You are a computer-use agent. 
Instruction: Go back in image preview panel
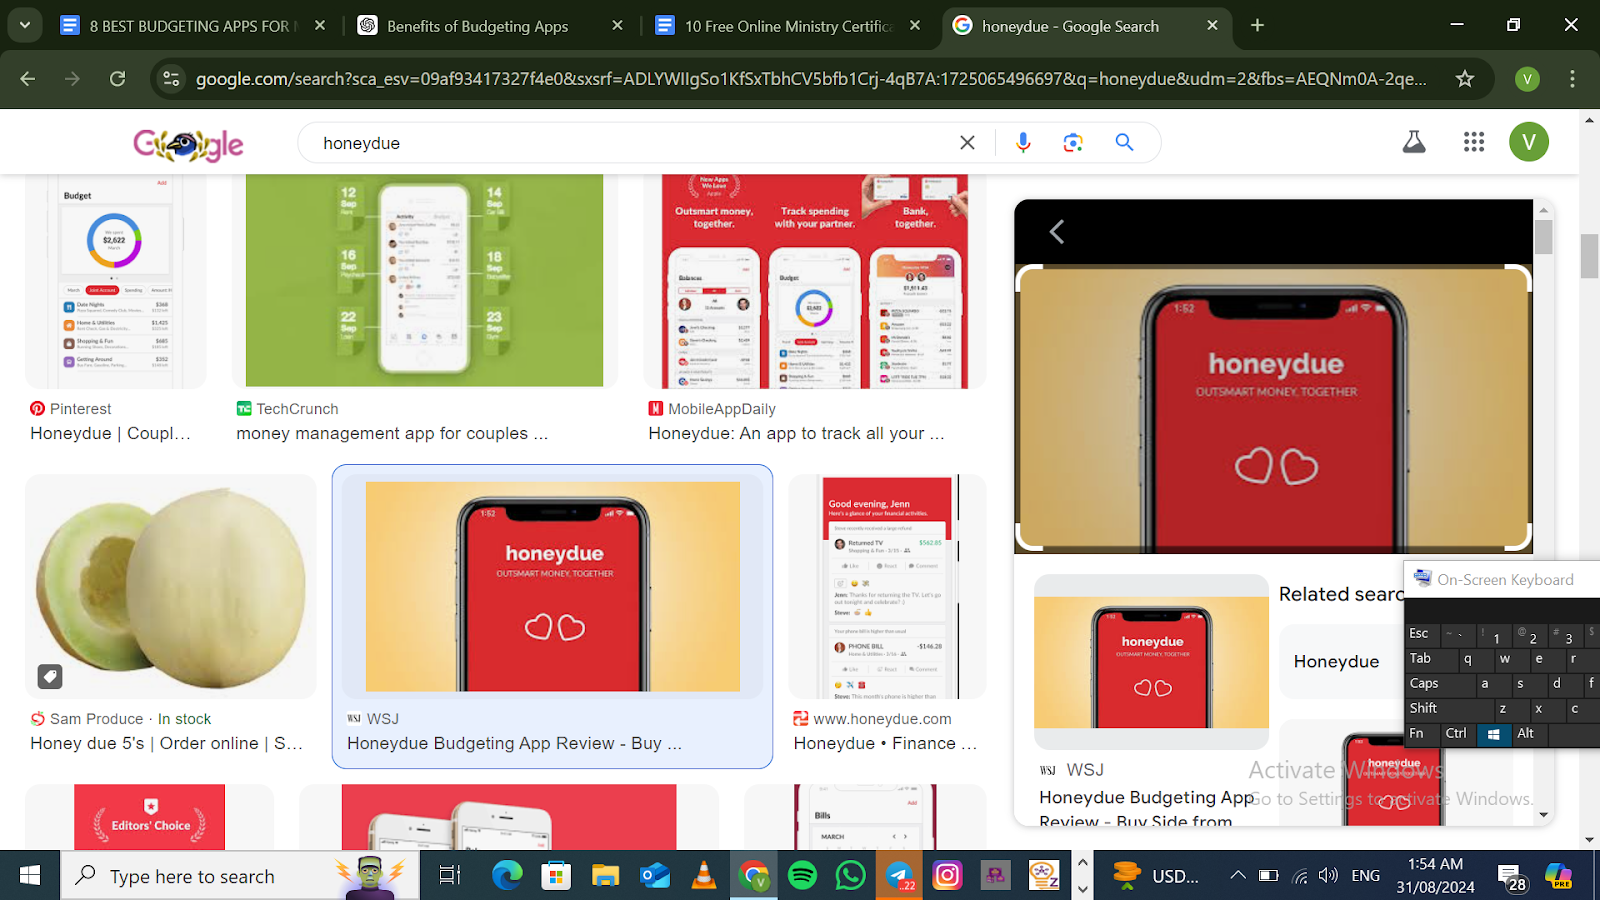pyautogui.click(x=1057, y=232)
